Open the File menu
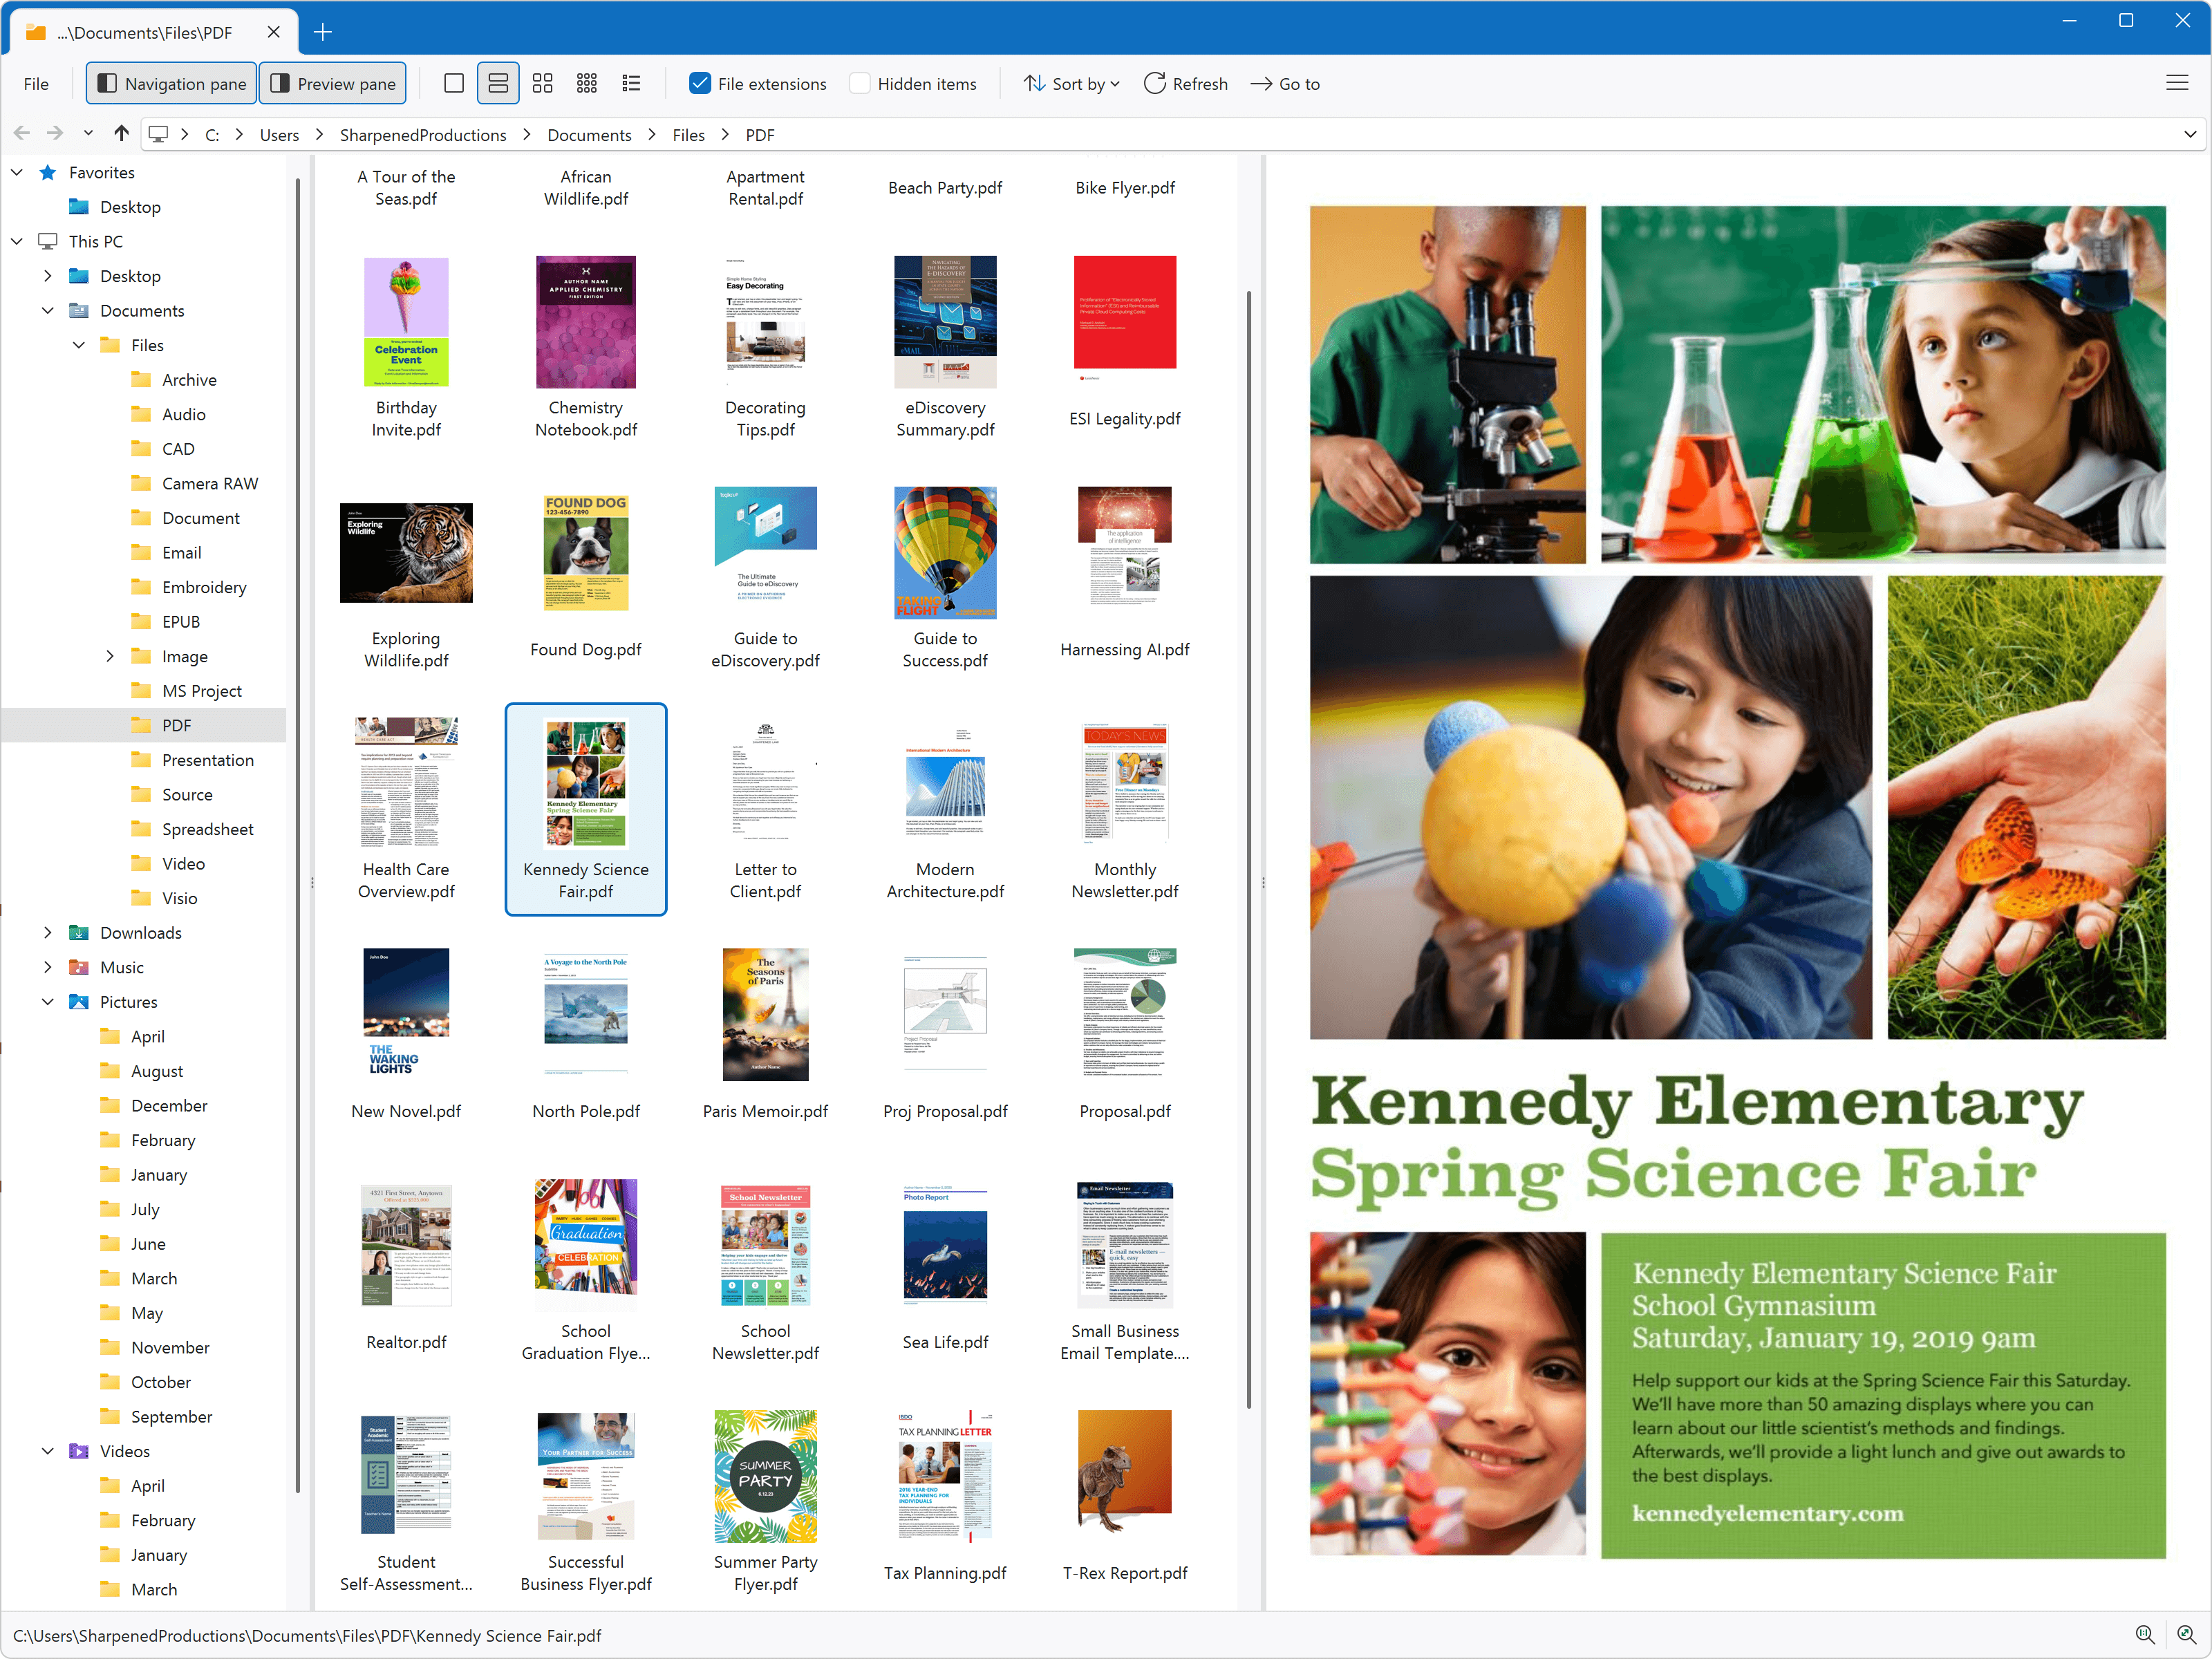This screenshot has height=1659, width=2212. (x=36, y=83)
